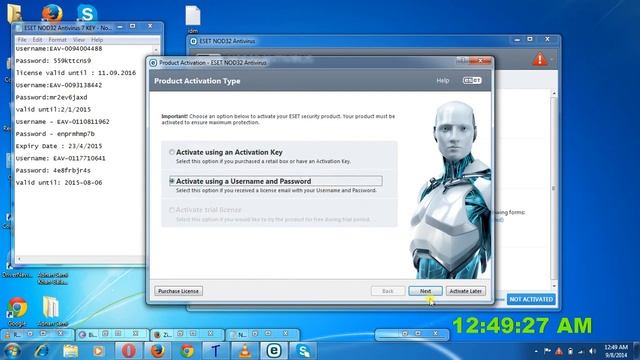The width and height of the screenshot is (640, 360).
Task: Click Notepad line Expiry Date : 23/4/2015
Action: point(59,146)
